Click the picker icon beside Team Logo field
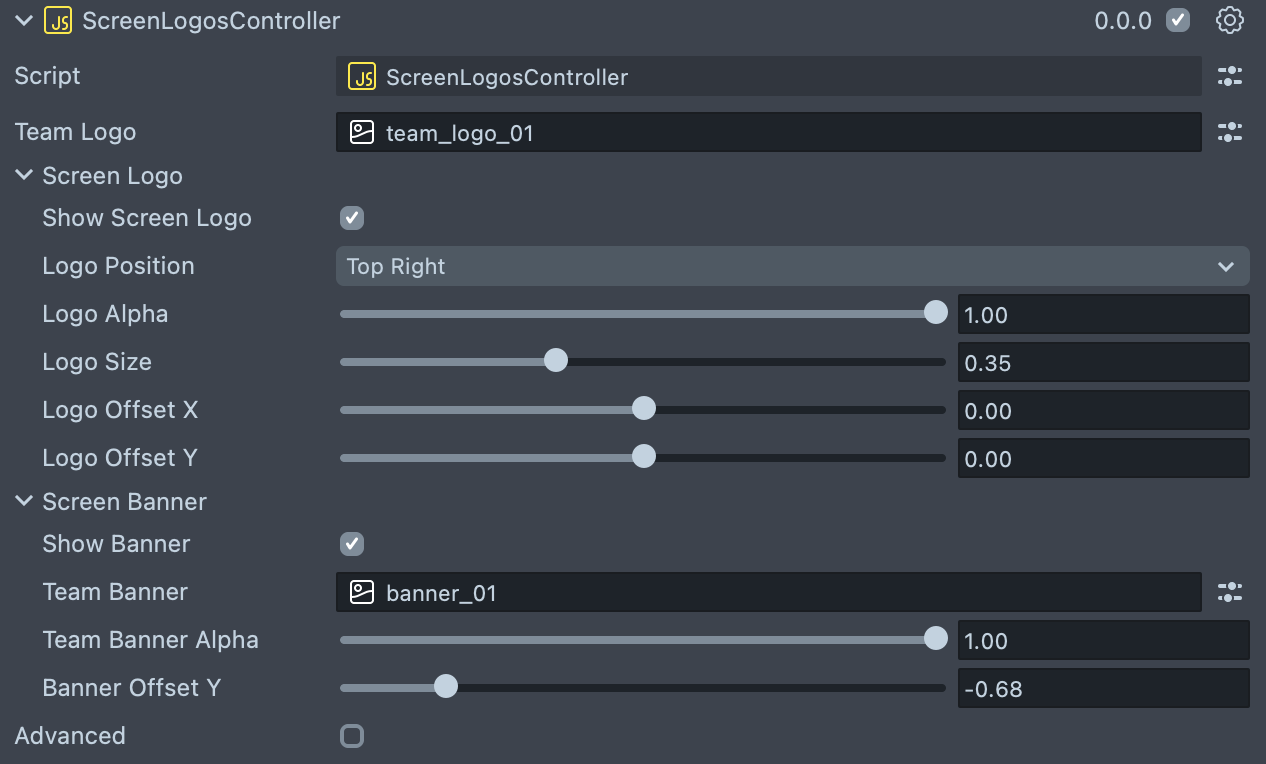This screenshot has height=764, width=1266. click(1229, 132)
